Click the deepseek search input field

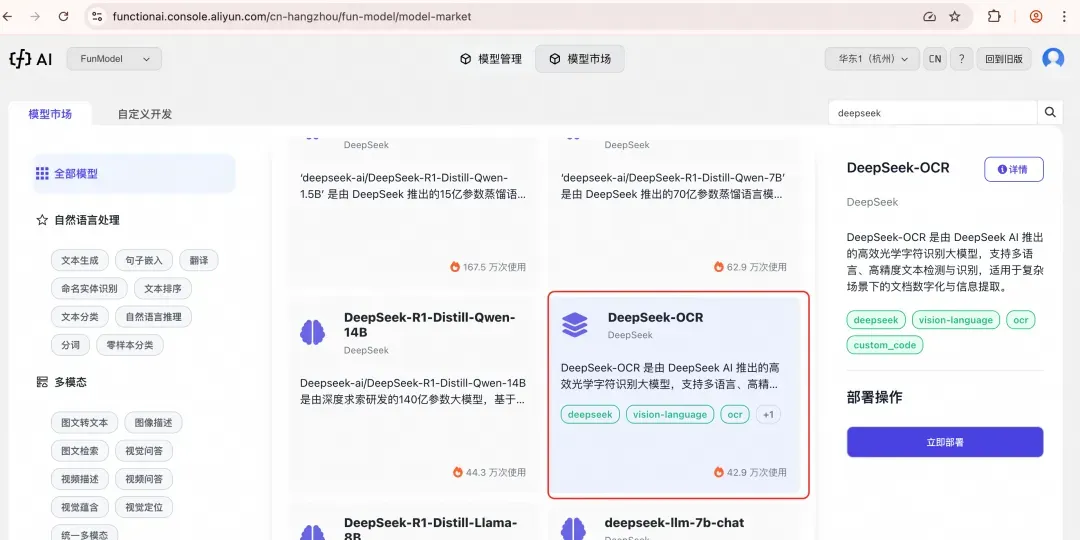(933, 113)
